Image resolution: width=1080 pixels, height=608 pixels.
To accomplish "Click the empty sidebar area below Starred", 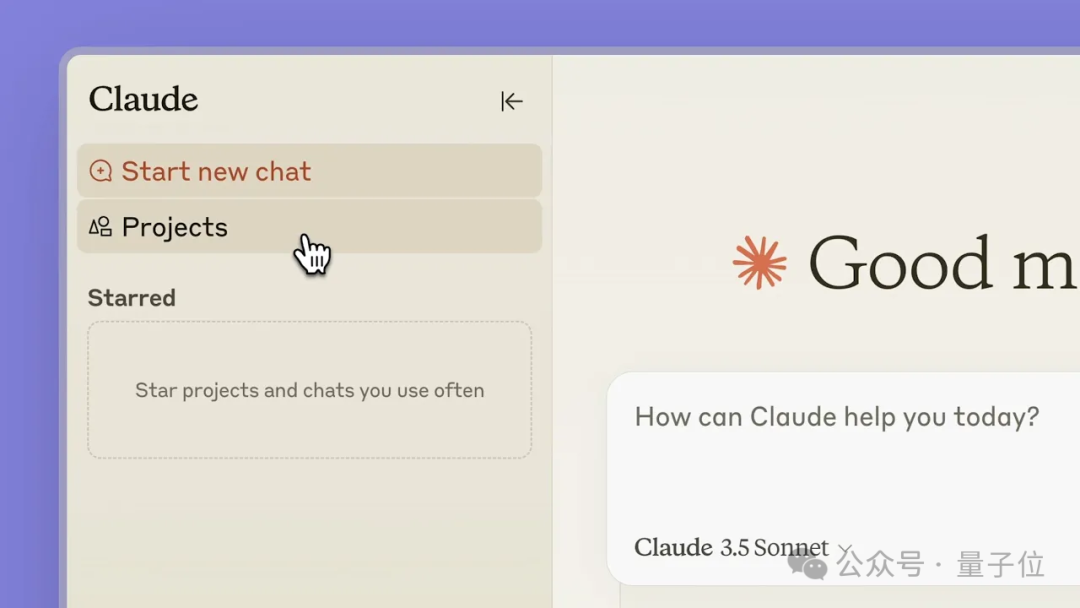I will click(x=309, y=530).
